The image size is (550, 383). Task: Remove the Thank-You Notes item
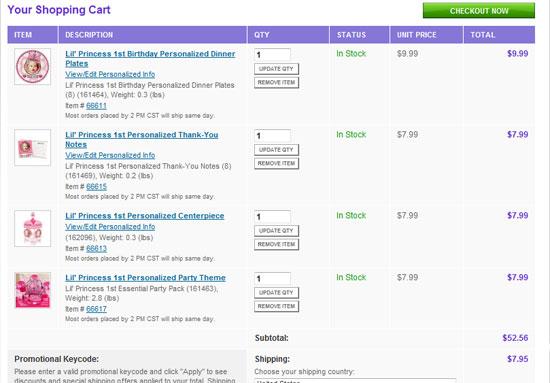(x=276, y=163)
